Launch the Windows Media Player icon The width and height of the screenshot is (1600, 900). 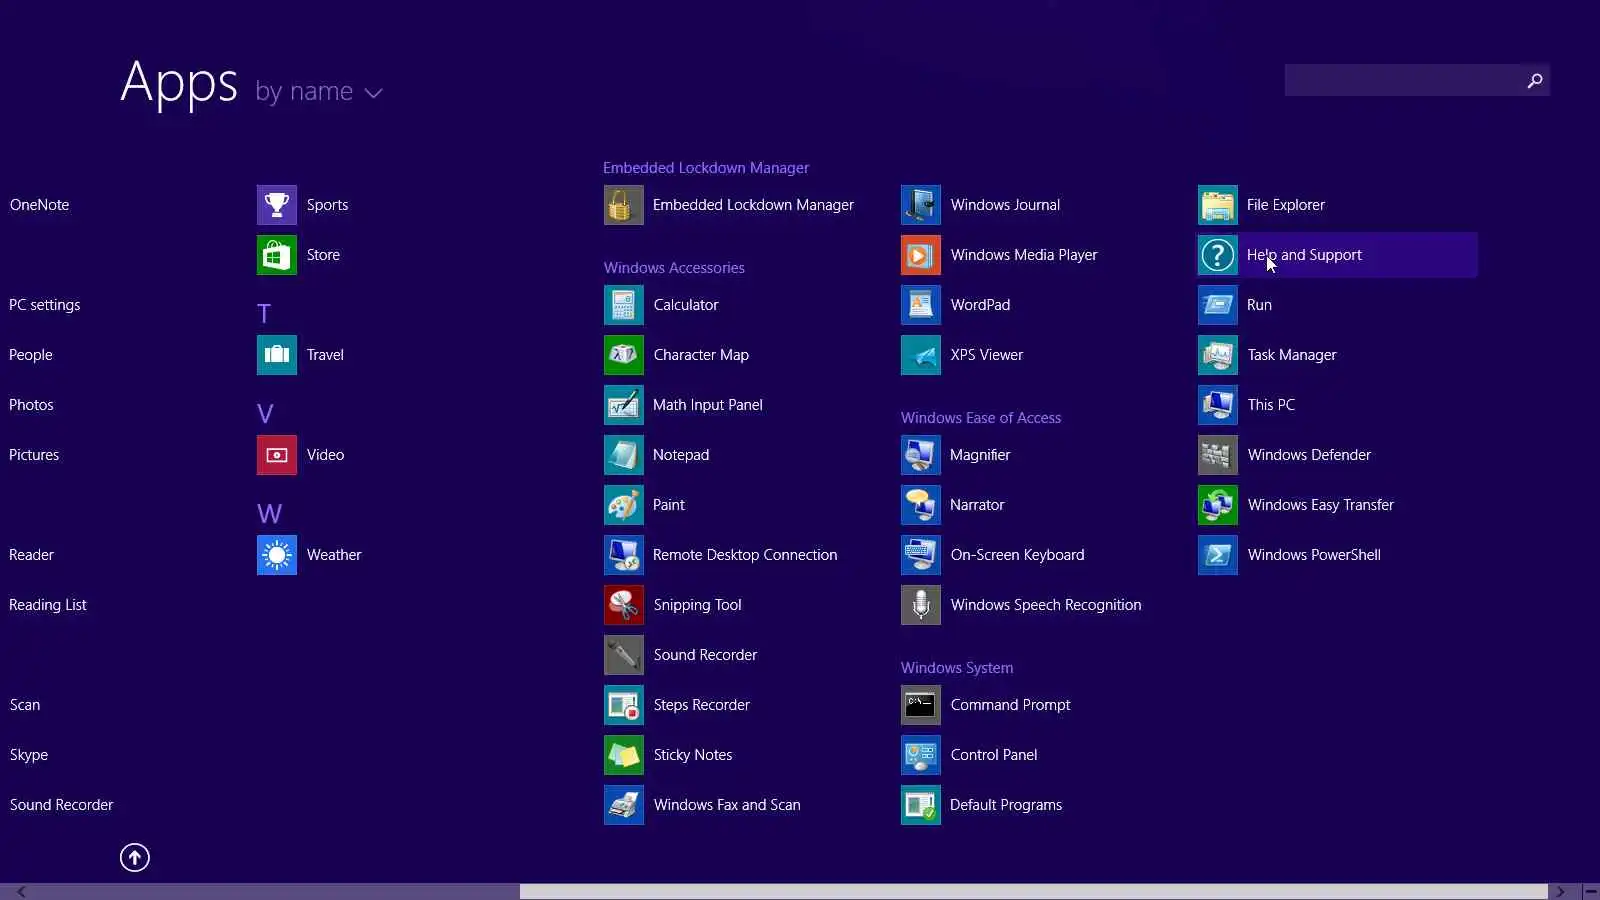coord(921,255)
